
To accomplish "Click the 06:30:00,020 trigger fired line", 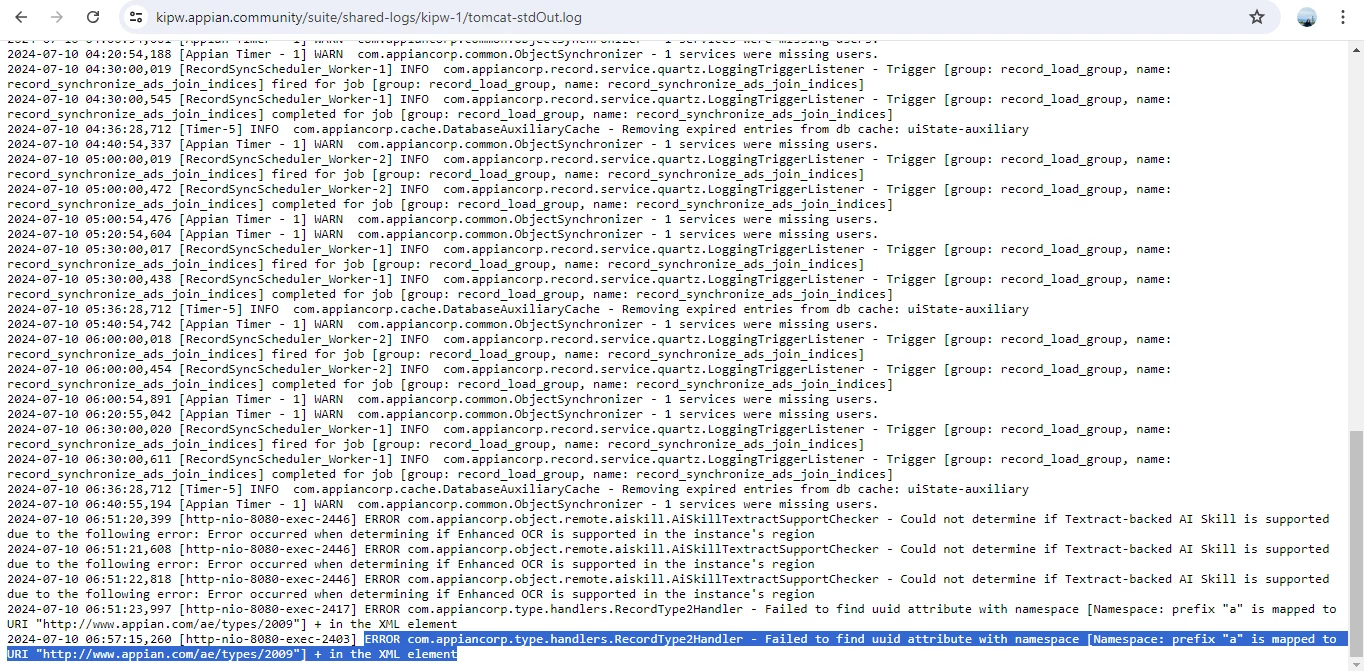I will 589,436.
